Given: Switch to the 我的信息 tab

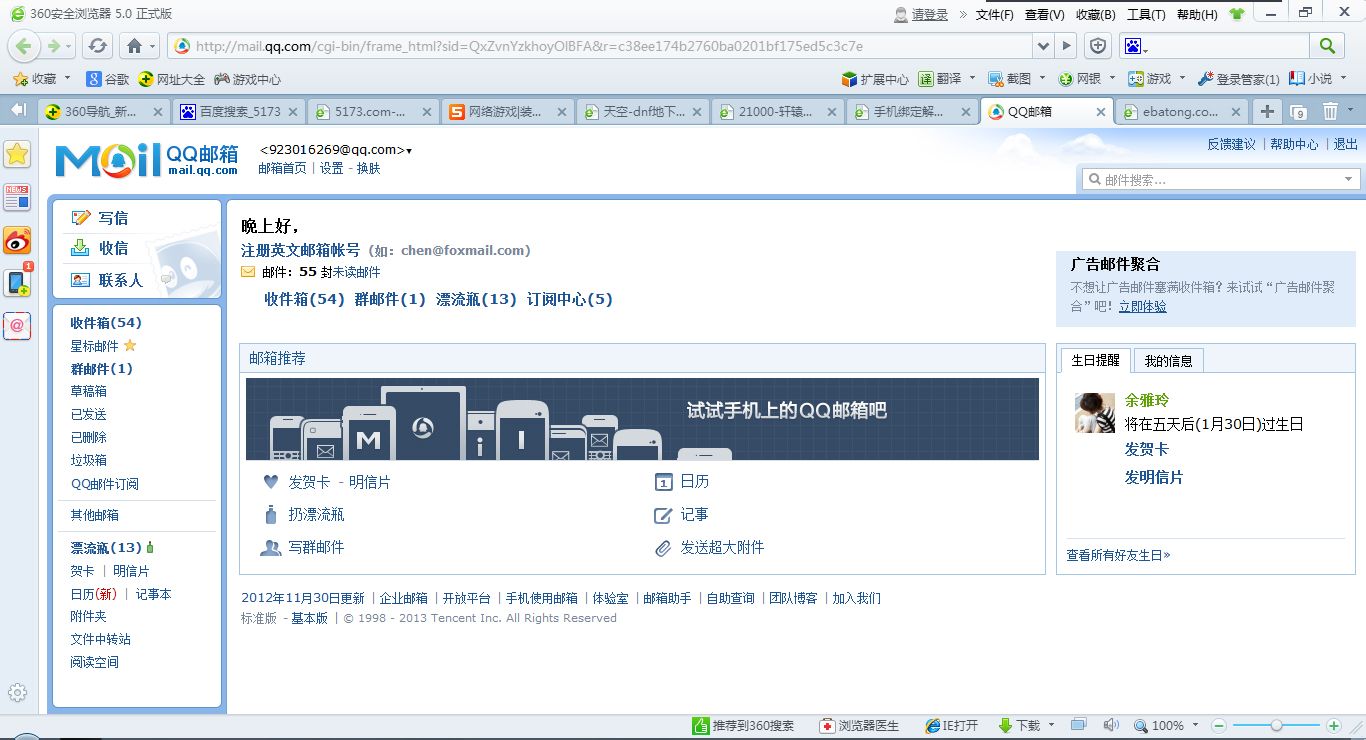Looking at the screenshot, I should (1168, 360).
